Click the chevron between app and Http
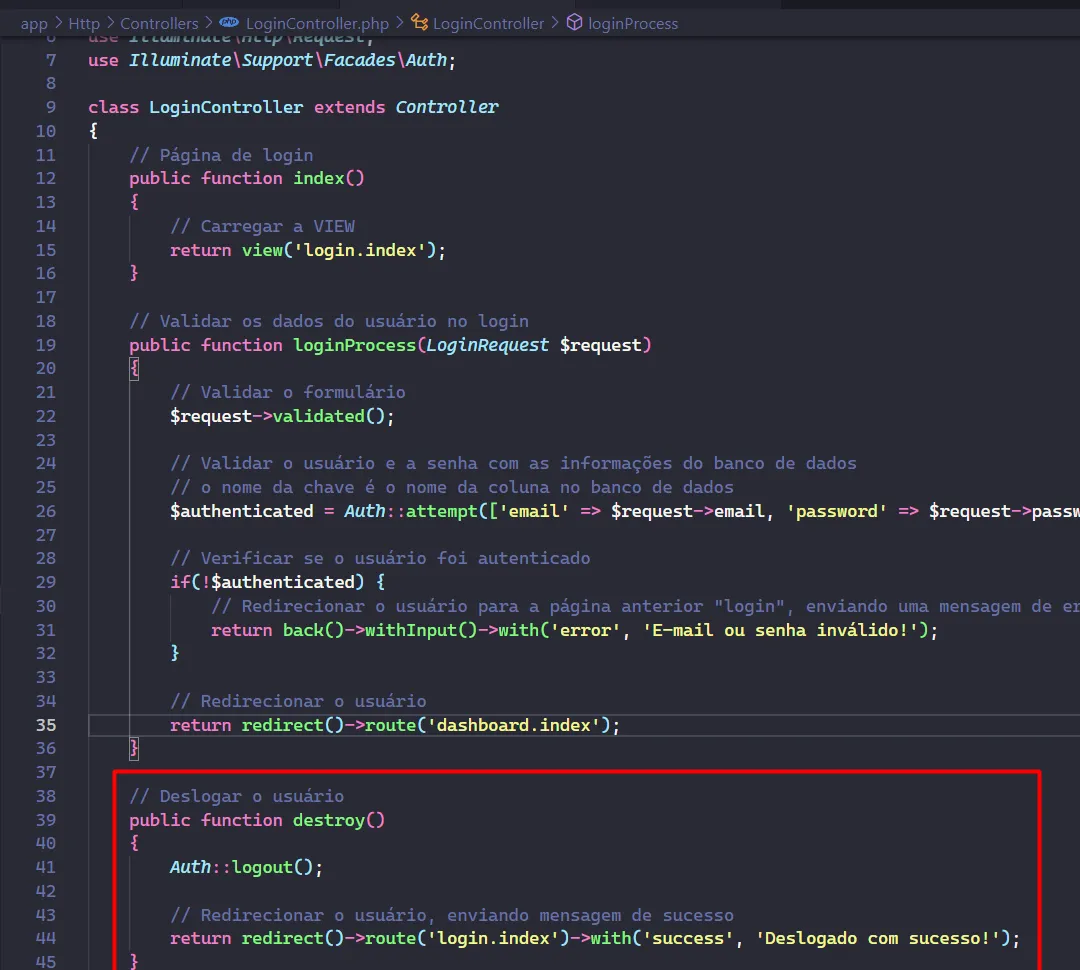Screen dimensions: 1080x970 pyautogui.click(x=58, y=22)
